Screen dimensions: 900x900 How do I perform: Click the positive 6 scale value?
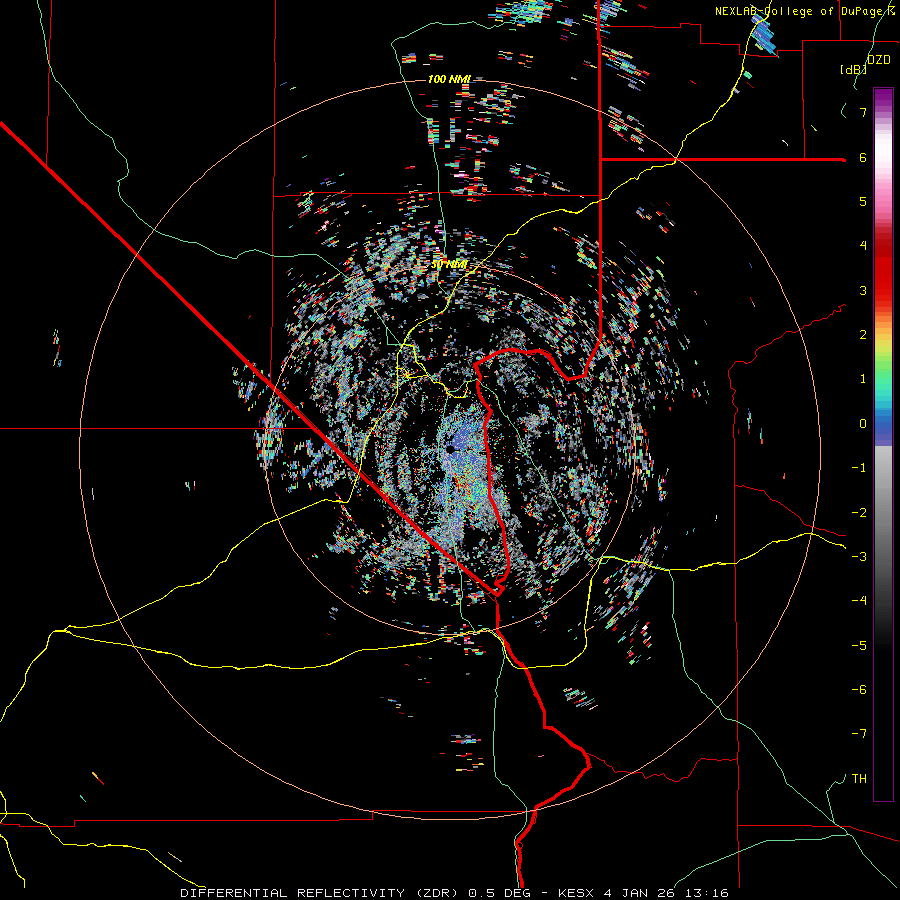[x=863, y=157]
